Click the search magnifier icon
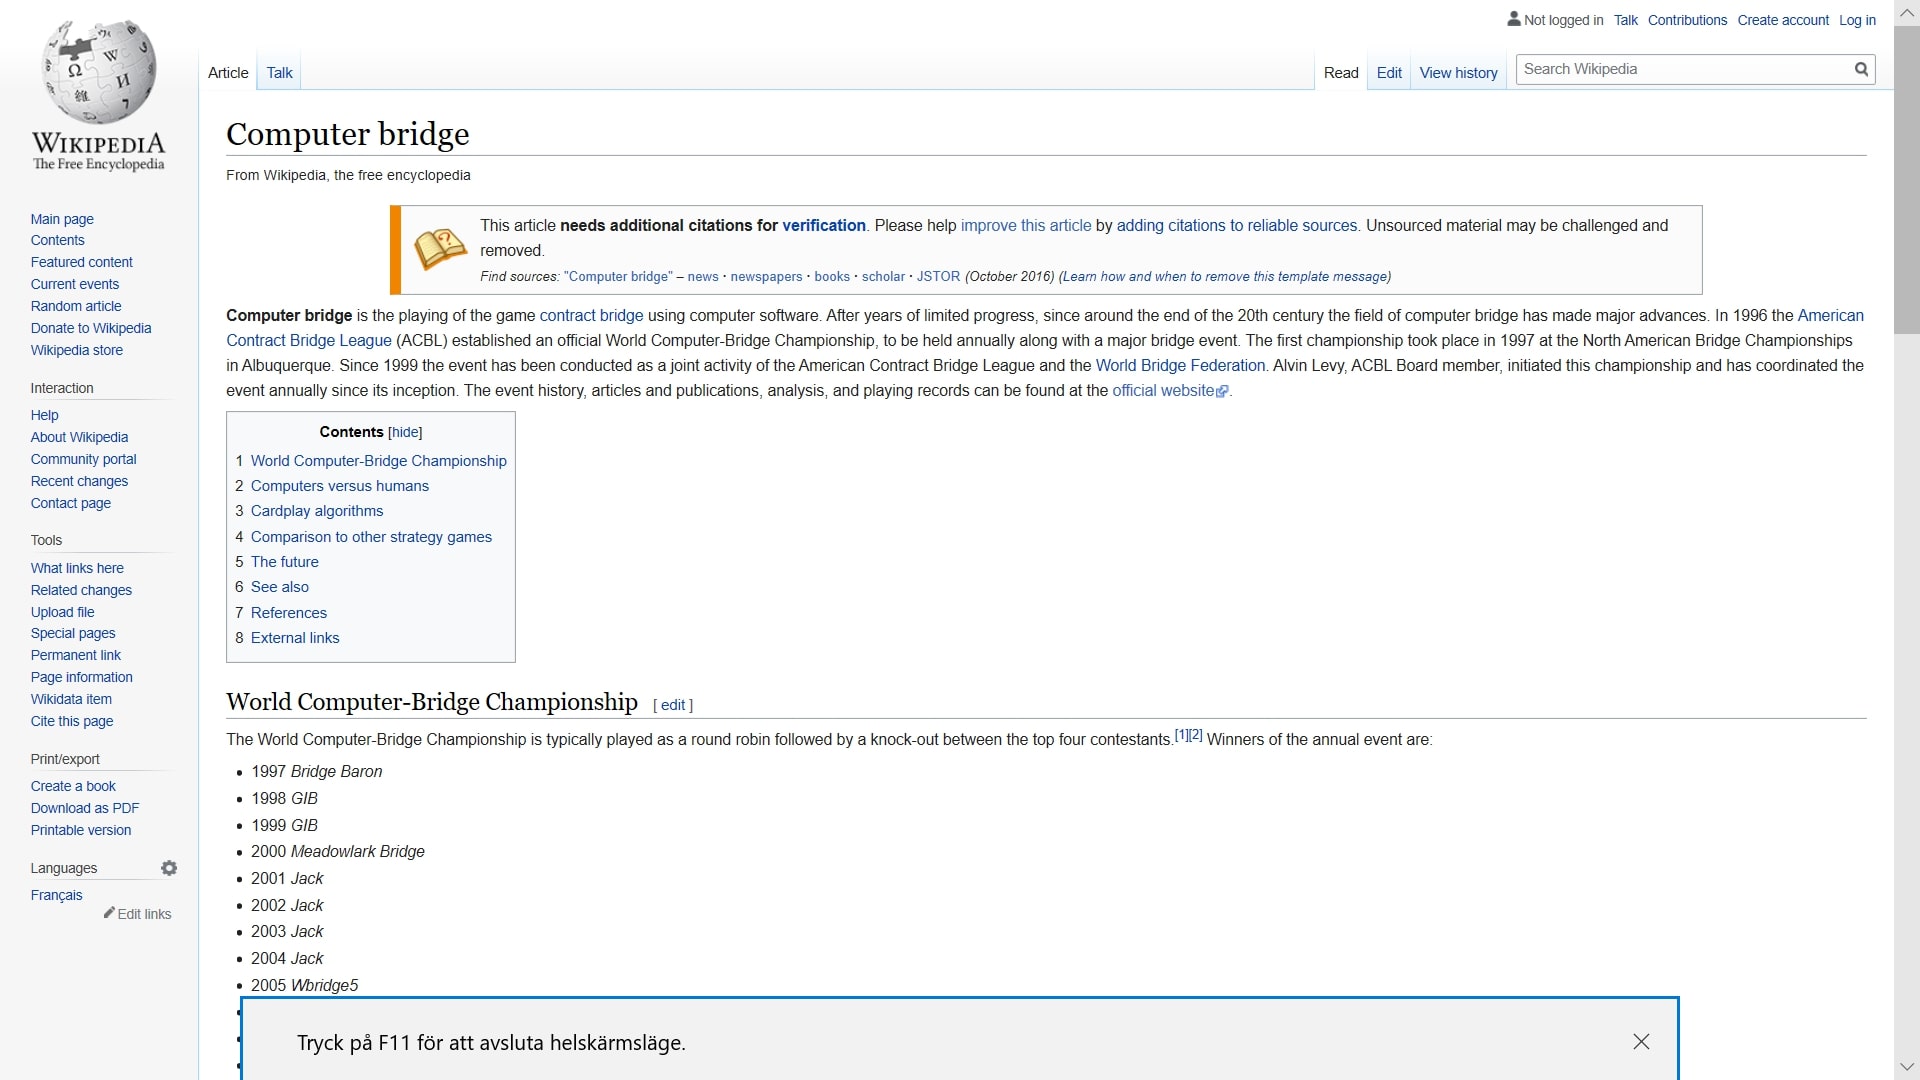Viewport: 1920px width, 1080px height. 1861,69
